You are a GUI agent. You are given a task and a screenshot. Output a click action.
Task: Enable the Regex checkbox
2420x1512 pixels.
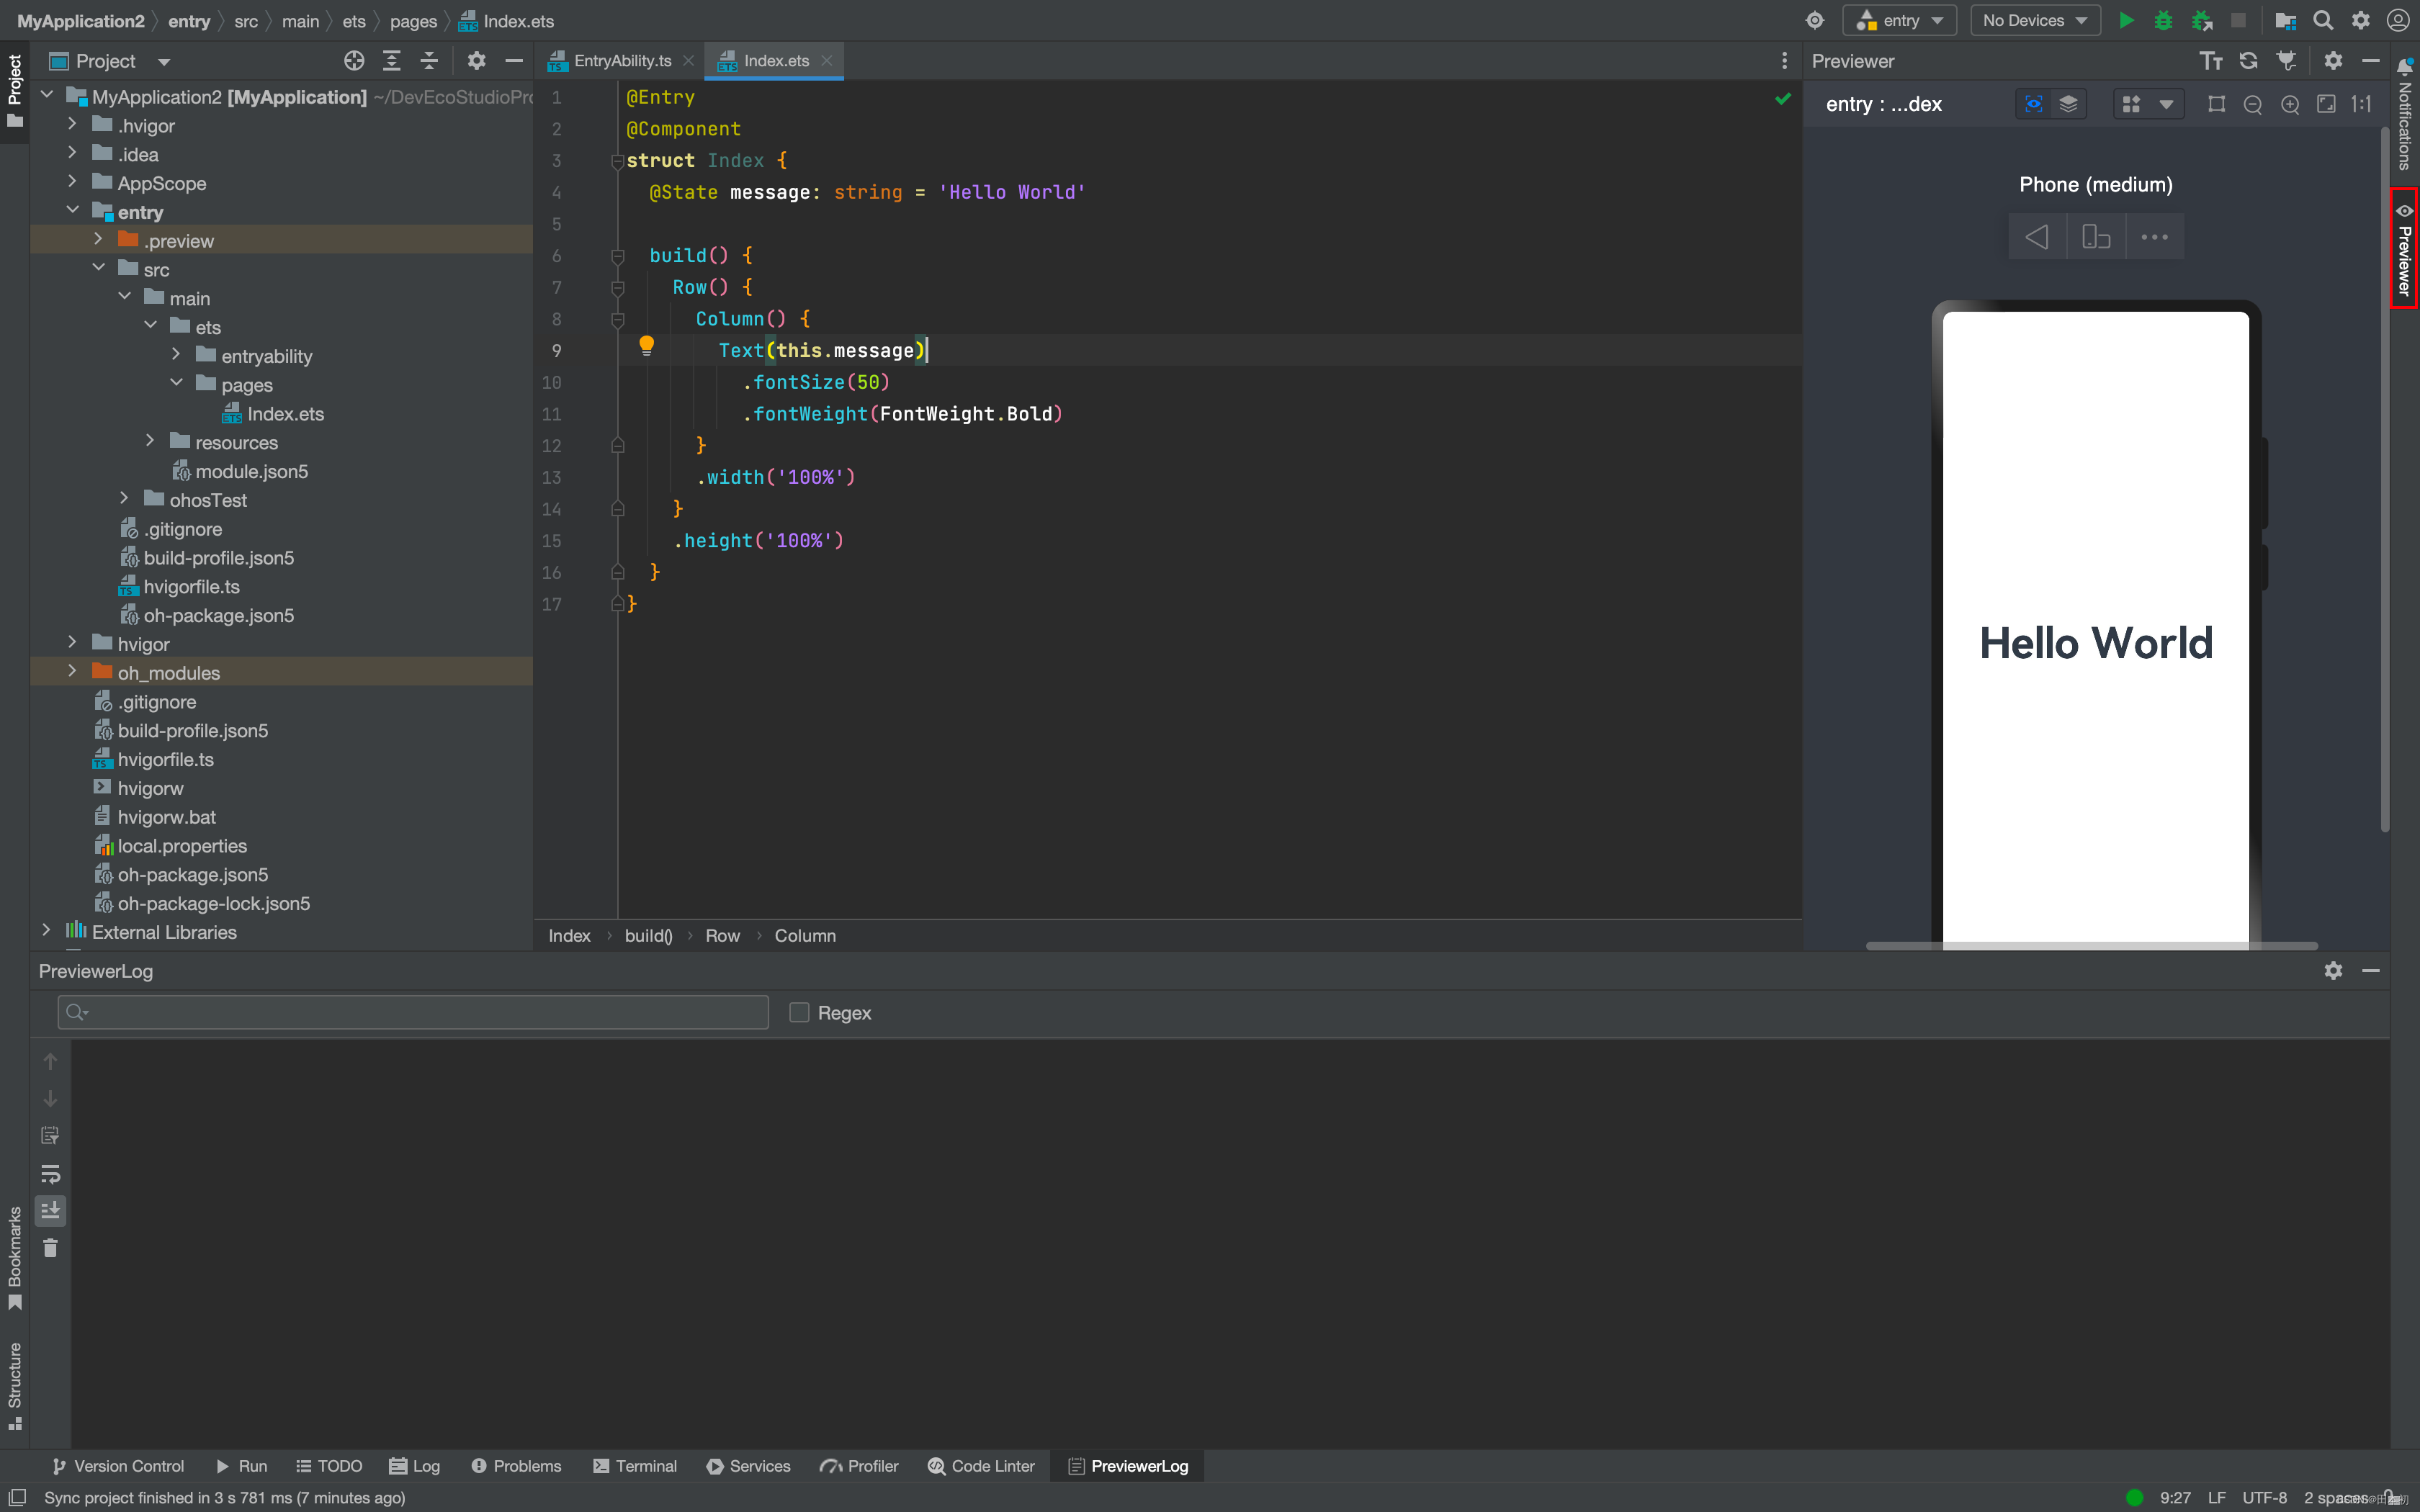[x=799, y=1013]
